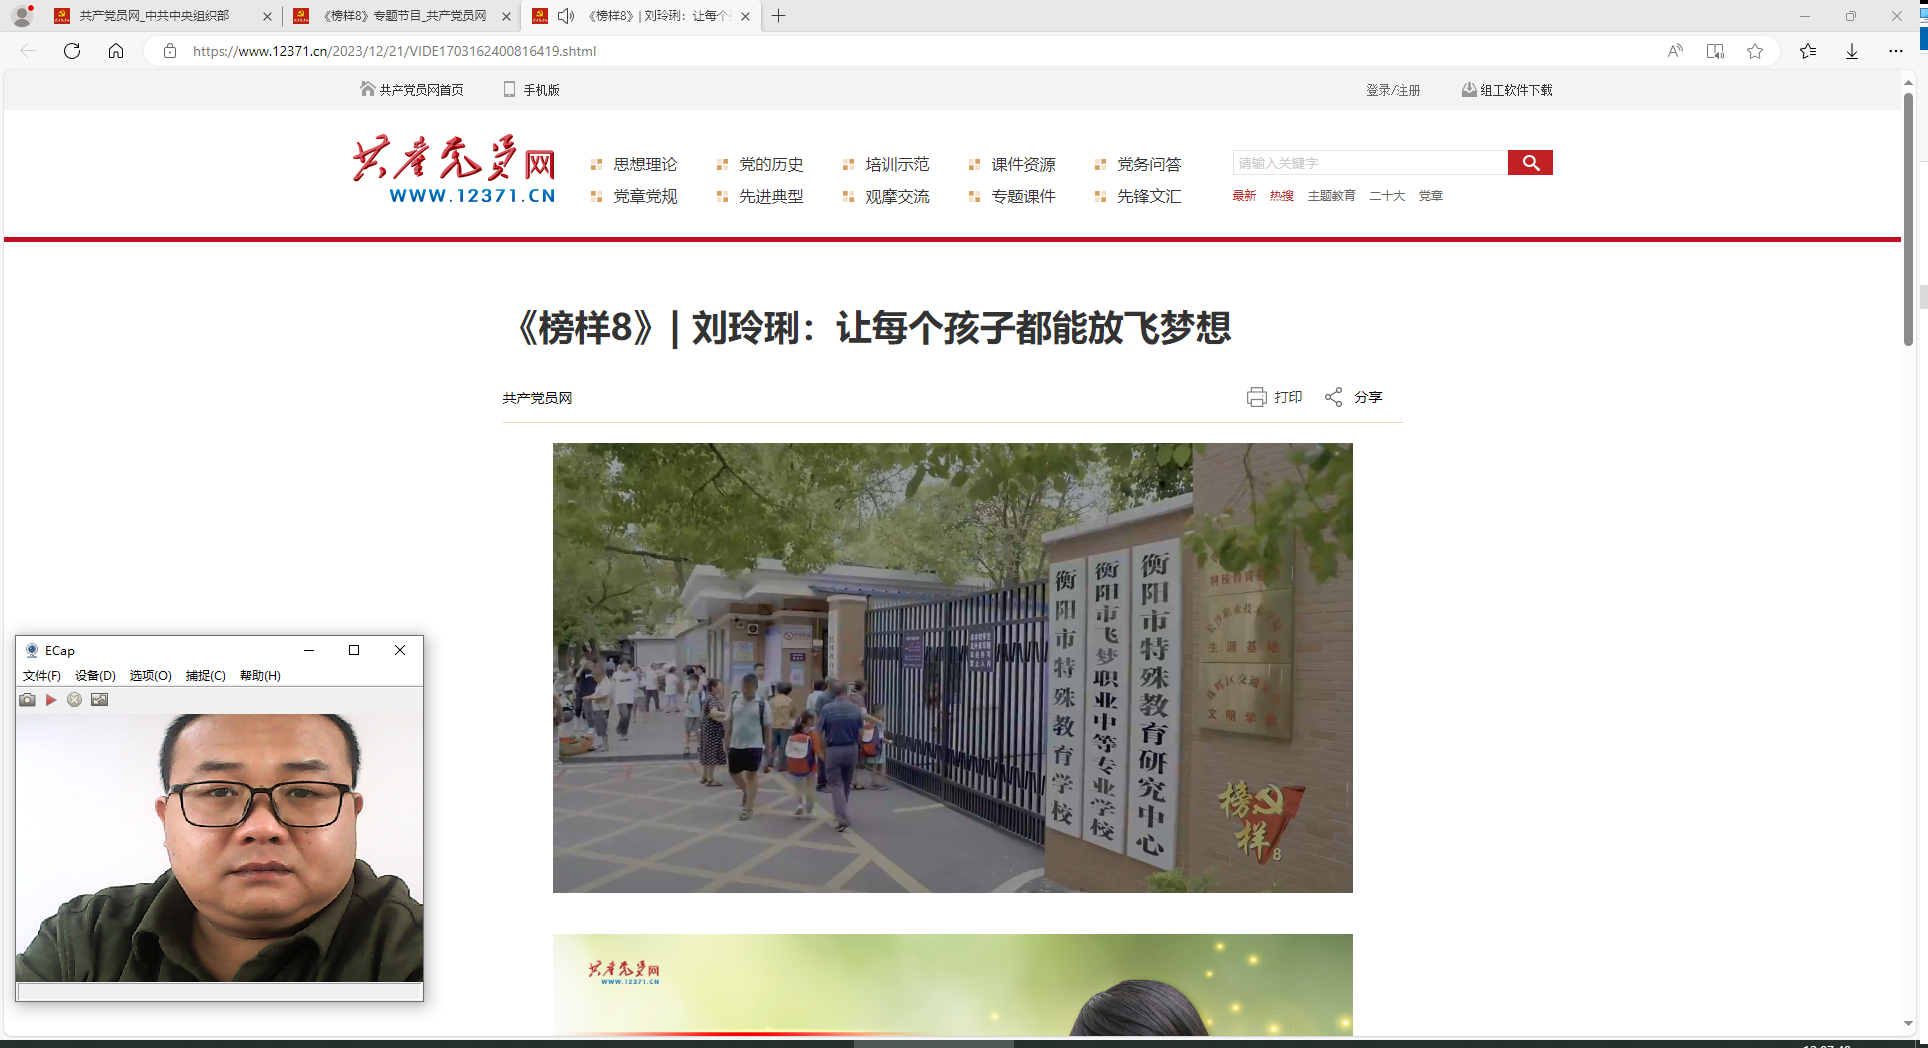Open the 捕捉(C) menu in ECap
The height and width of the screenshot is (1048, 1928).
(x=204, y=675)
